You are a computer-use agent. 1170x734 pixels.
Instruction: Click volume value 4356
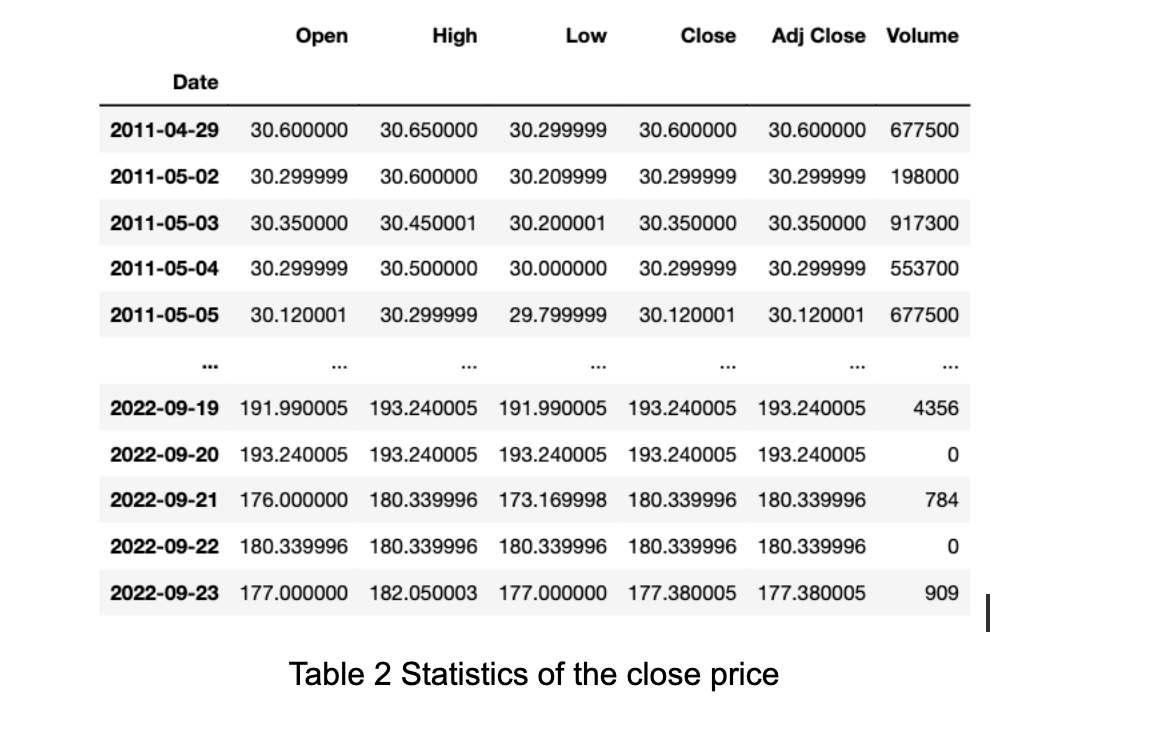coord(936,408)
